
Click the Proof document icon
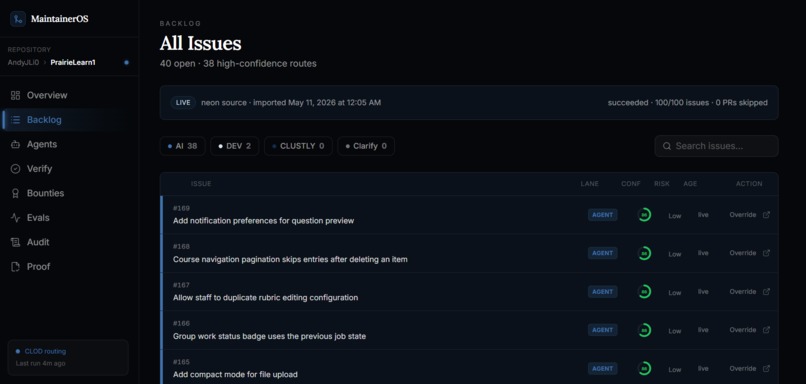[x=15, y=266]
